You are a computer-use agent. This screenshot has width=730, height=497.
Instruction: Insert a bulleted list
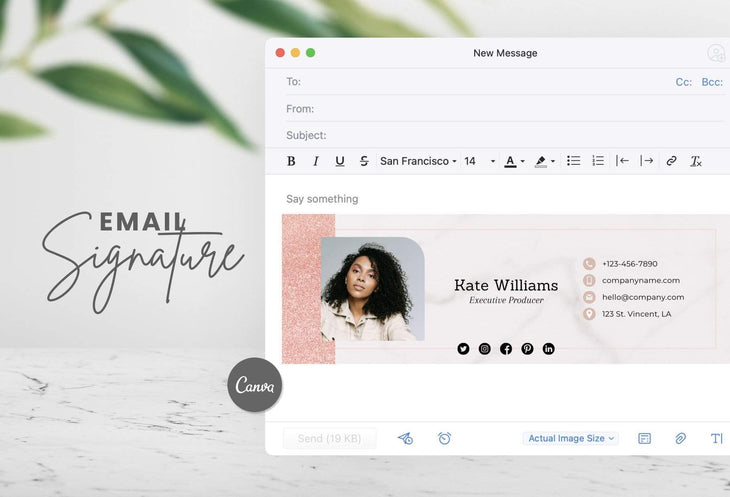(x=574, y=161)
